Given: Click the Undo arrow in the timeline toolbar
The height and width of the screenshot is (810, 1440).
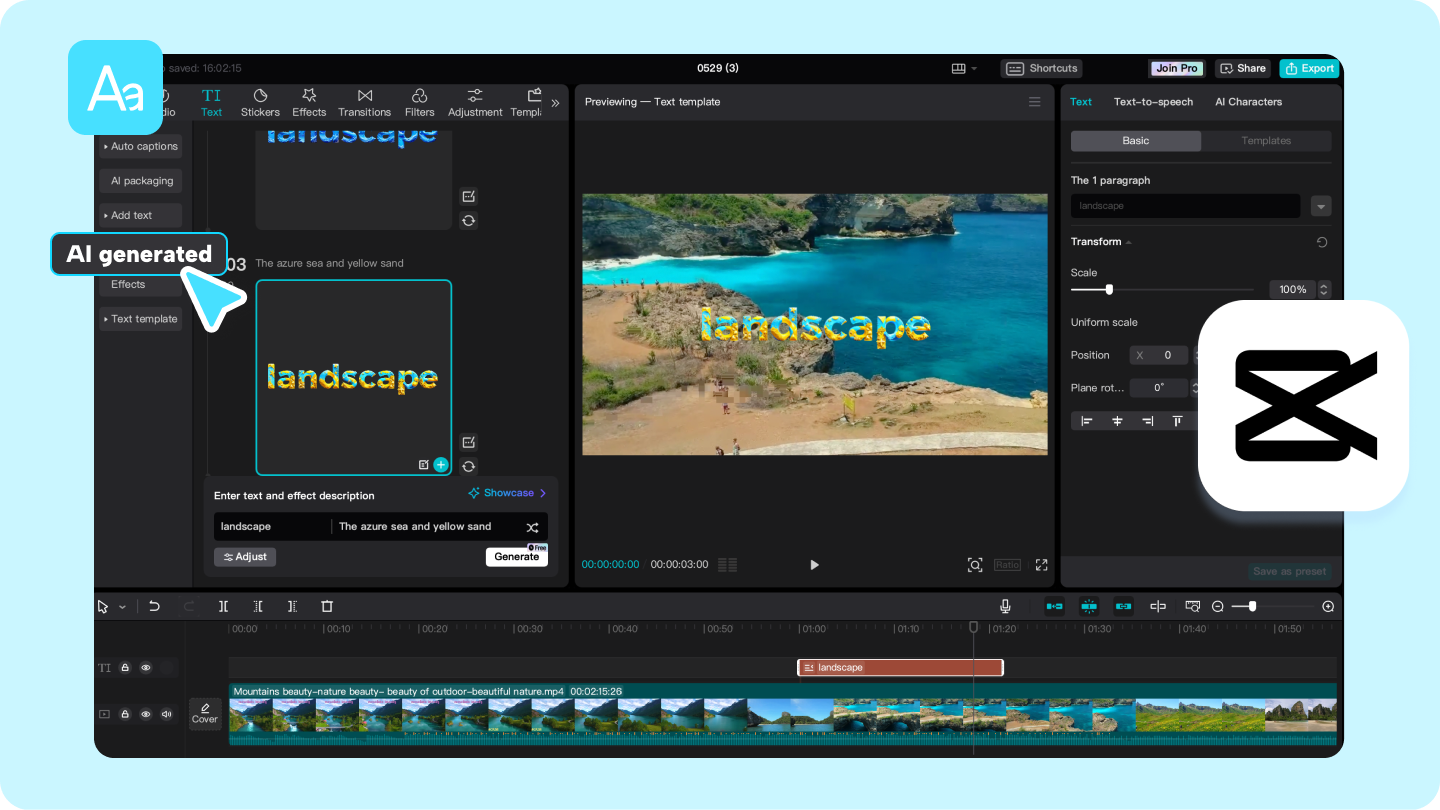Looking at the screenshot, I should click(154, 606).
